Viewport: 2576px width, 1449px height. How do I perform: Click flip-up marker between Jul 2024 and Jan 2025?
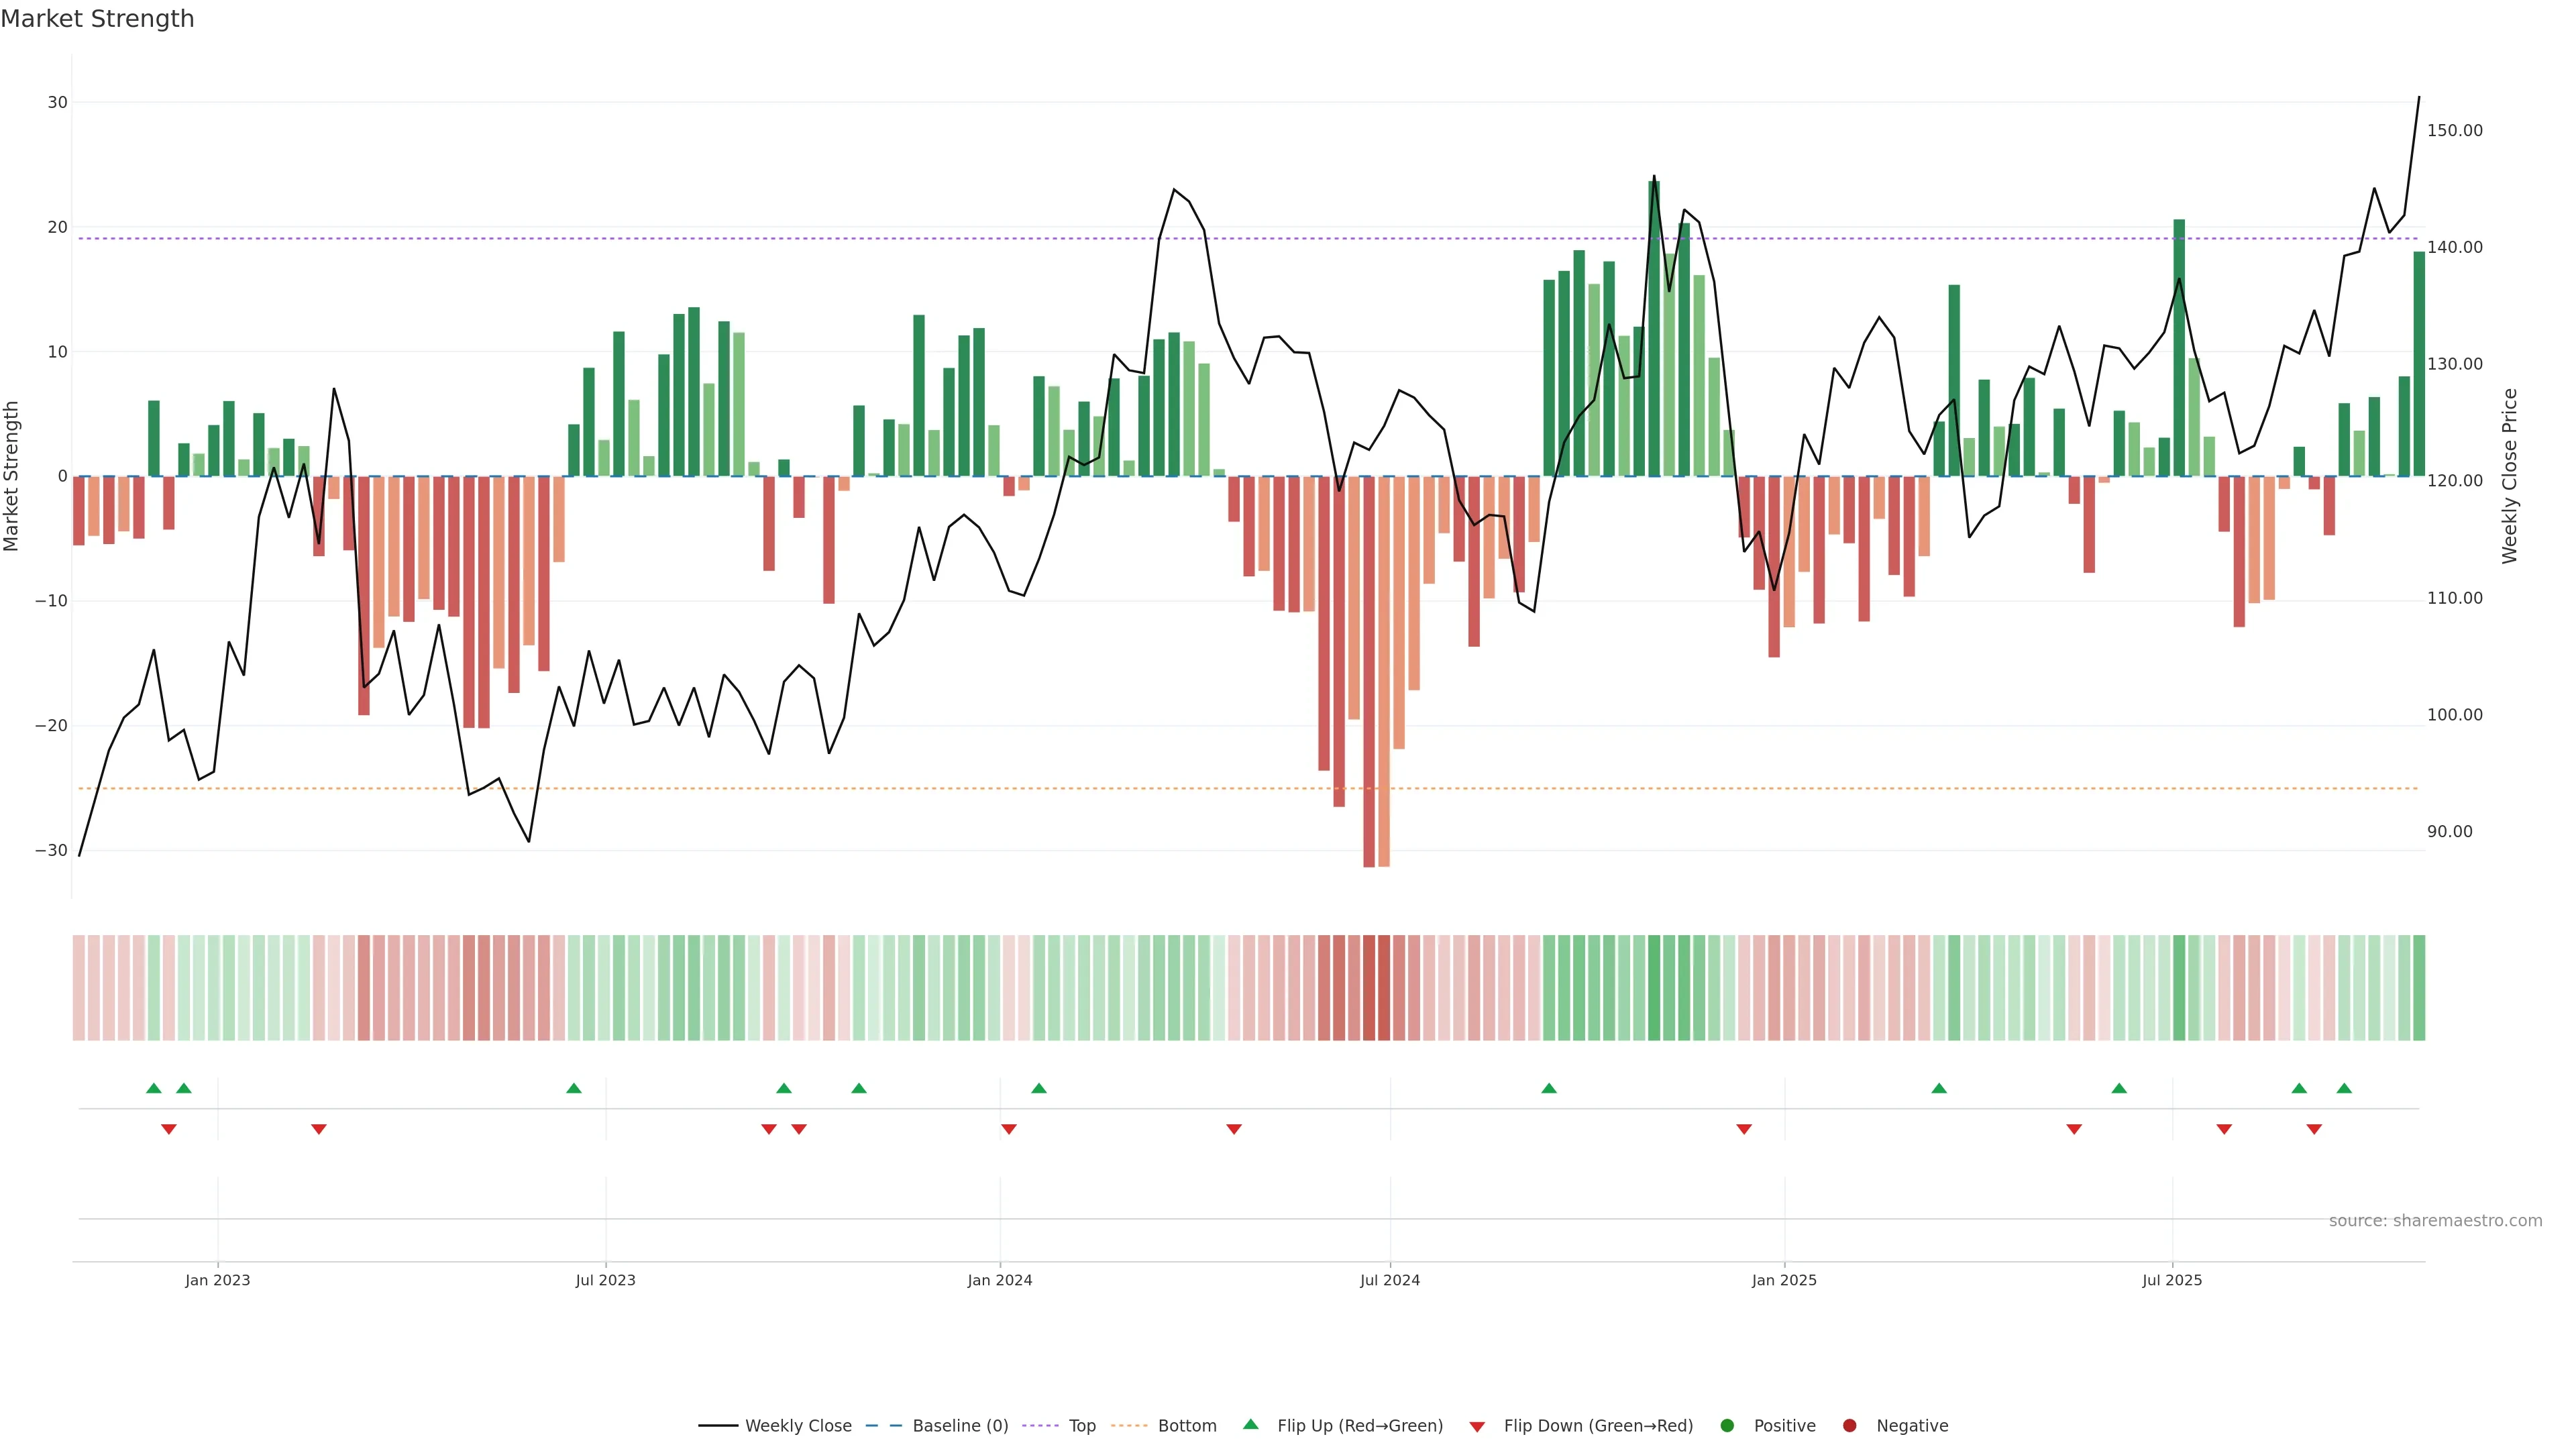point(1549,1088)
